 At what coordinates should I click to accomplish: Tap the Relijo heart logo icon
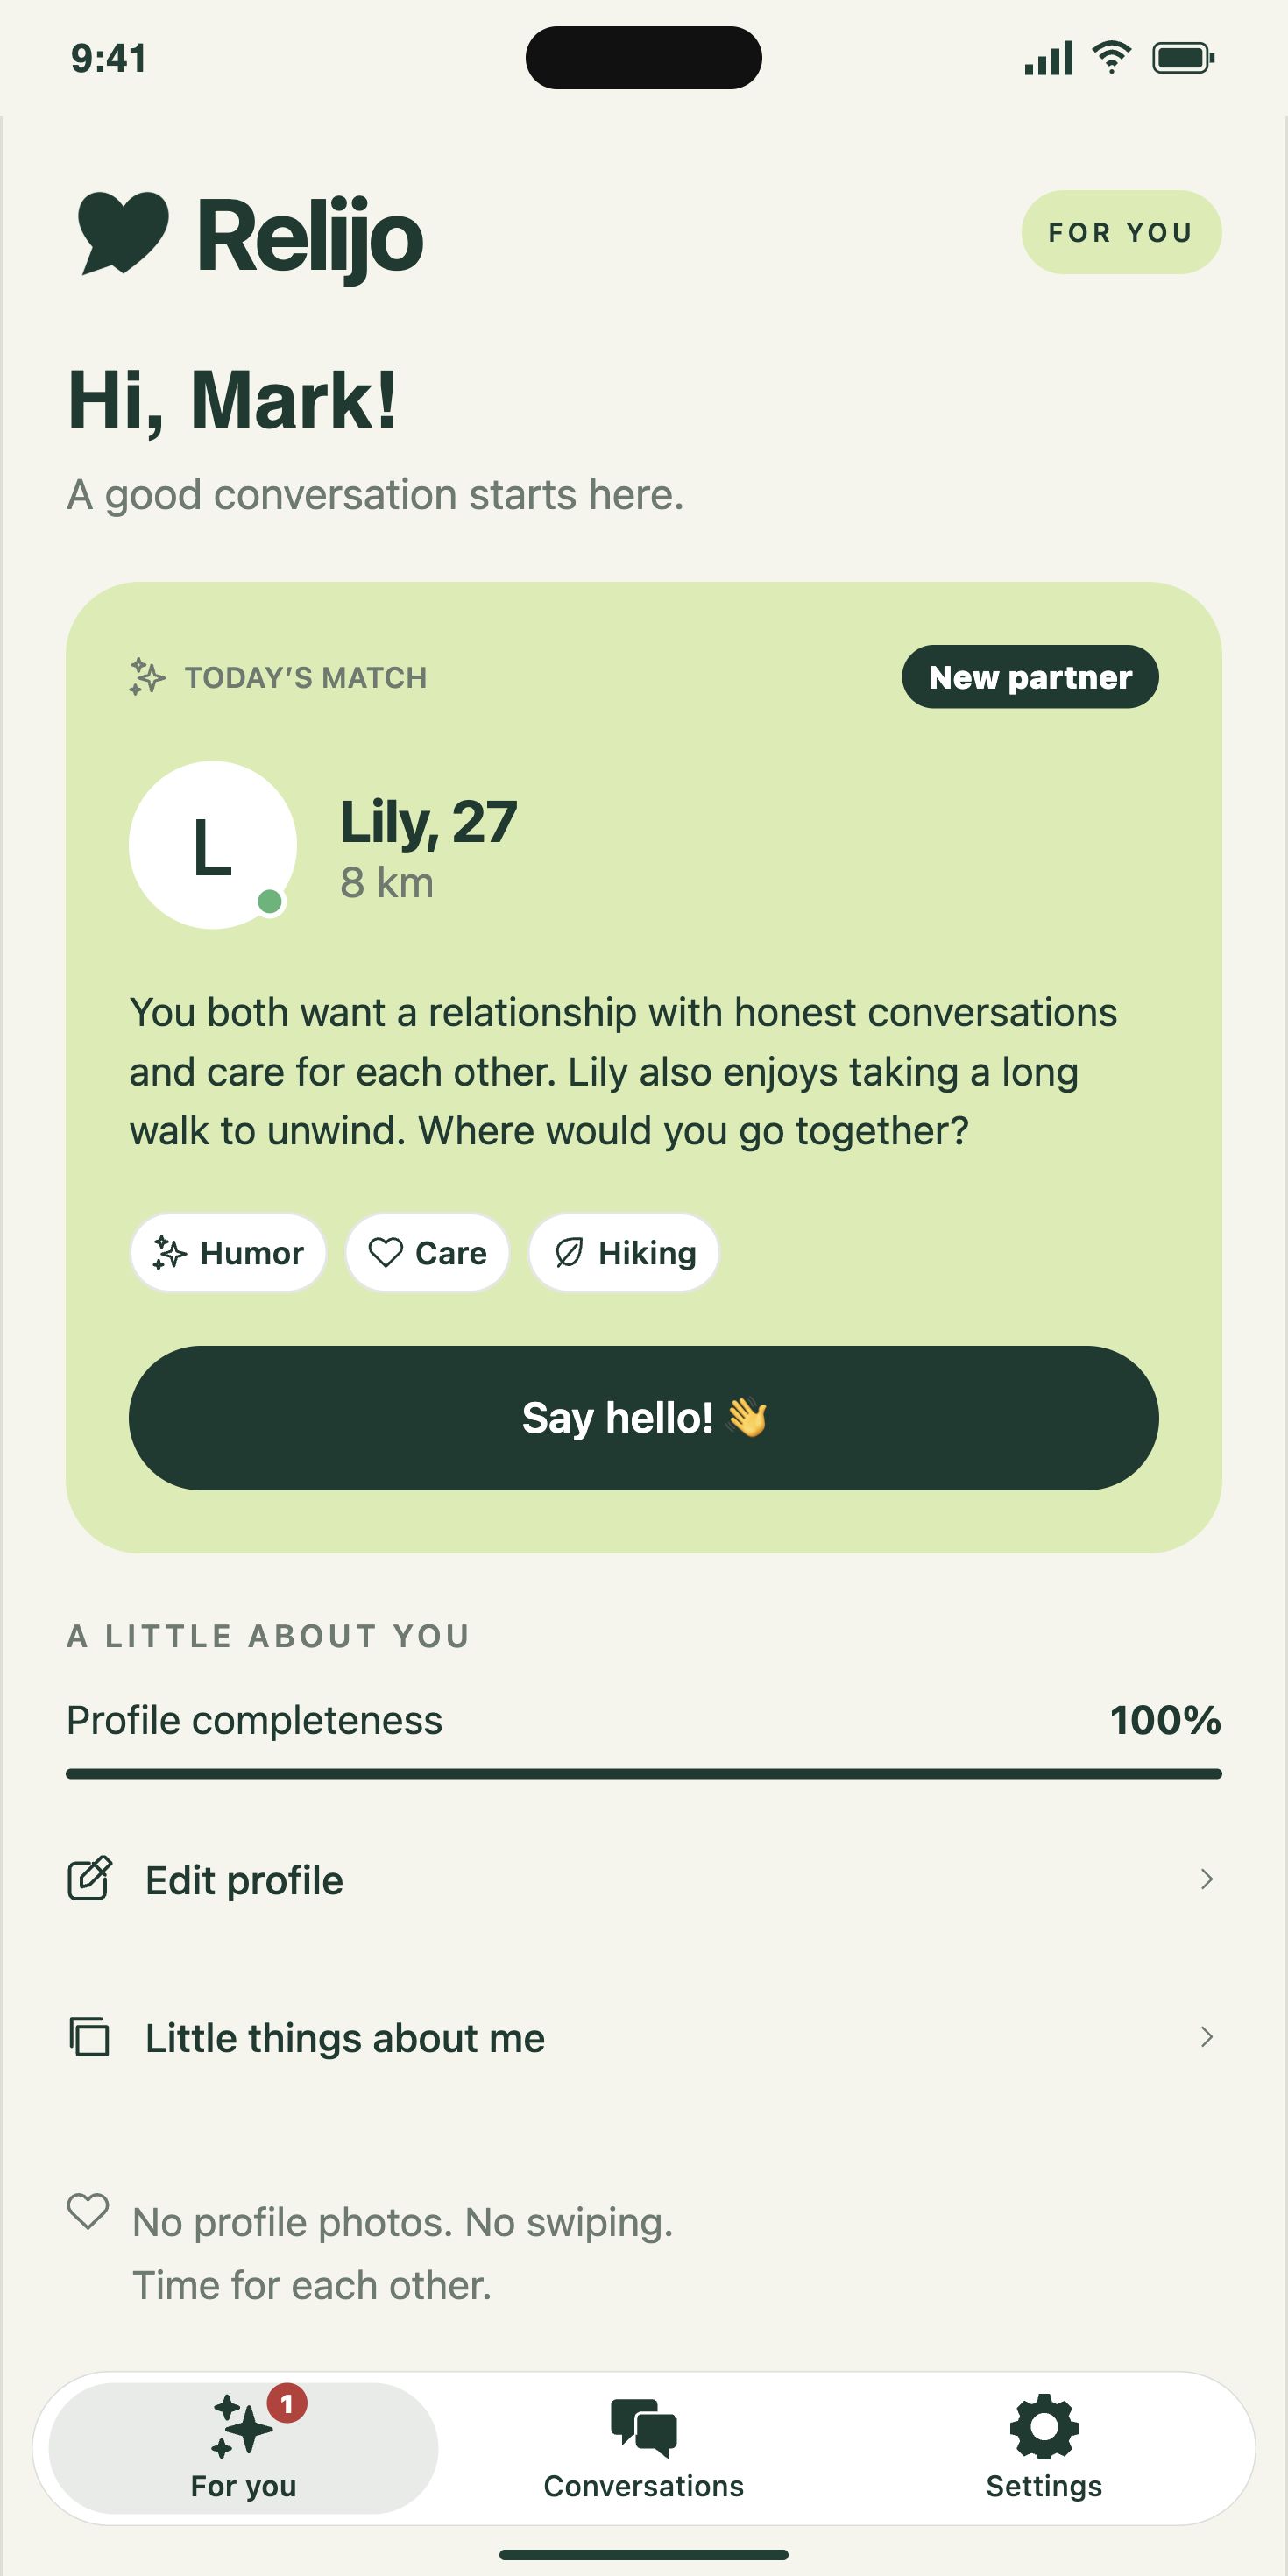tap(122, 233)
